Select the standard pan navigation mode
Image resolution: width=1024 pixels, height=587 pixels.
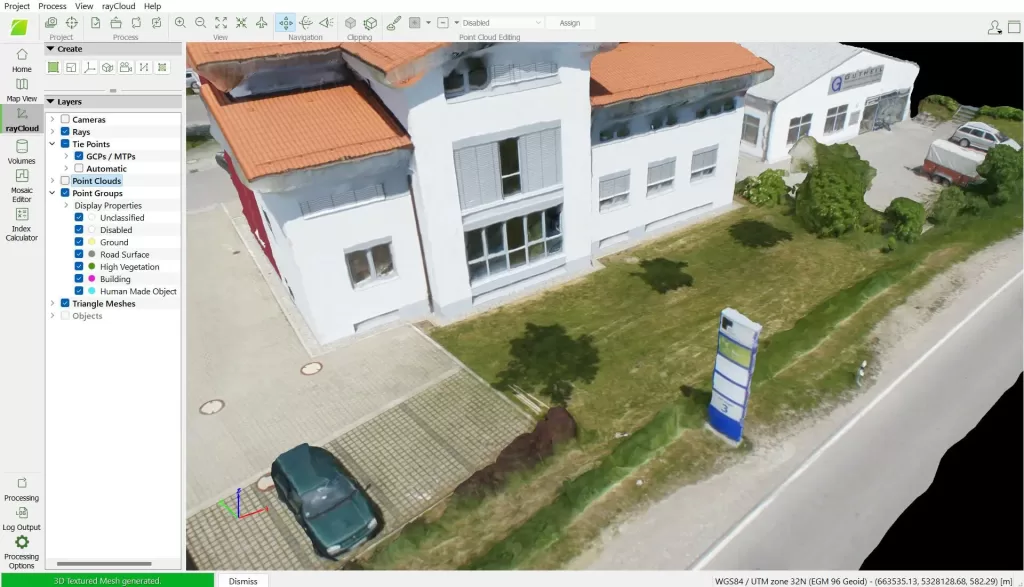click(285, 23)
